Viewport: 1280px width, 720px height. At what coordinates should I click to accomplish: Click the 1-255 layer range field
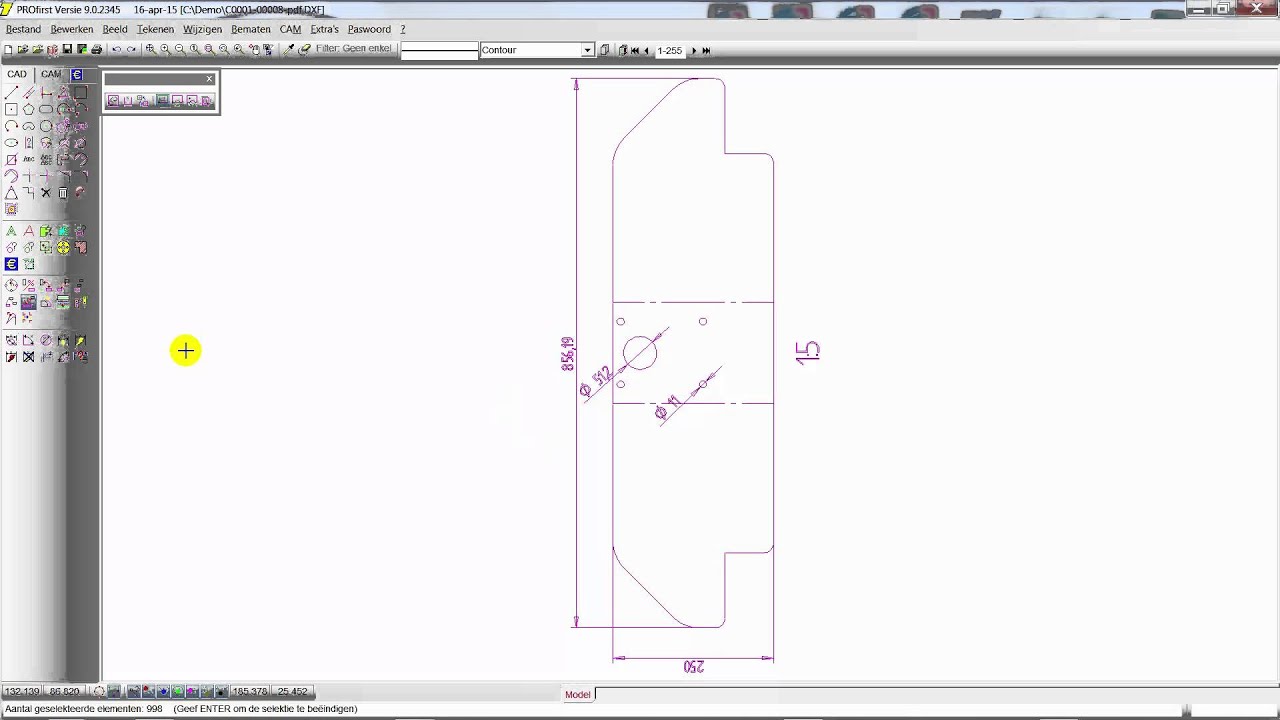[x=670, y=50]
